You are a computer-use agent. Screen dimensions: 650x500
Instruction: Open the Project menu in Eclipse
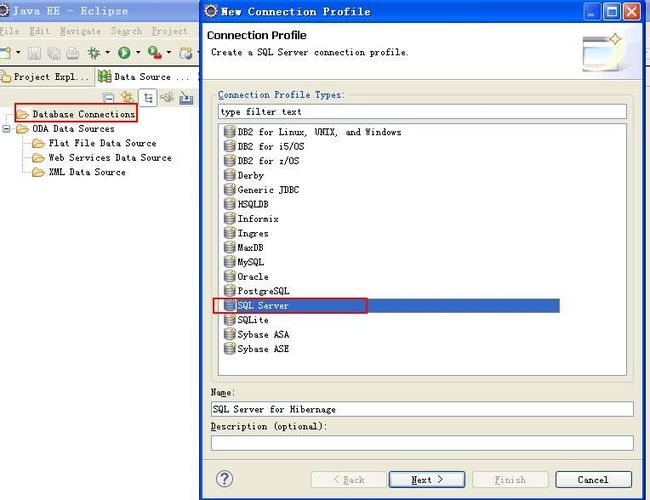tap(170, 31)
